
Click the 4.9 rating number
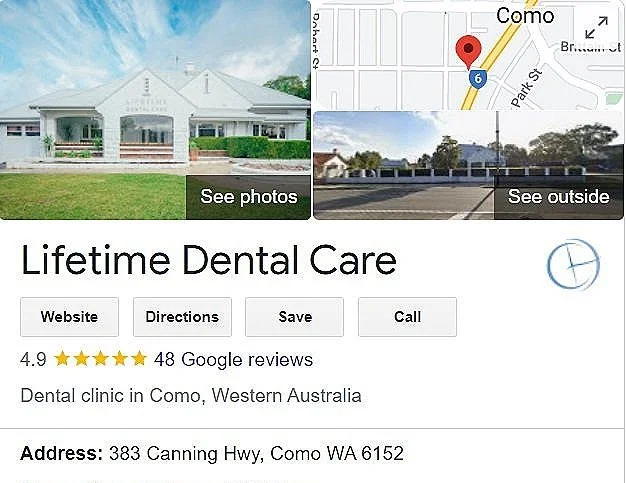(x=33, y=359)
